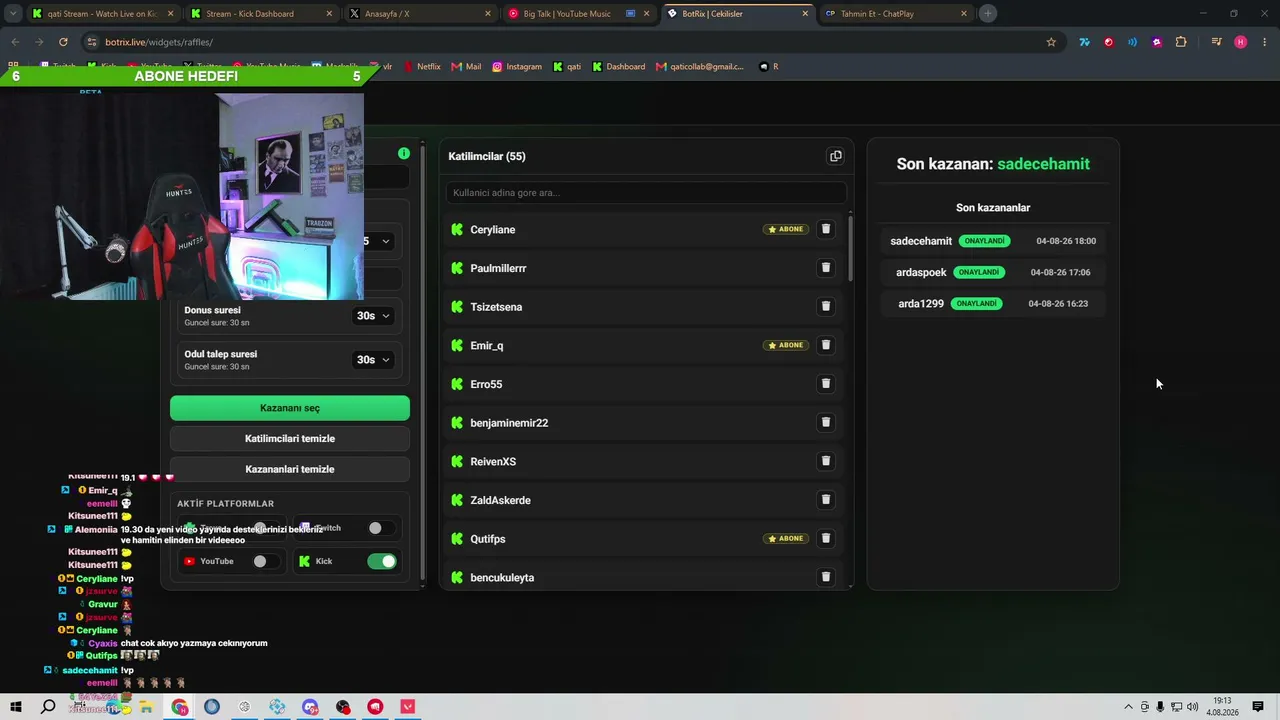This screenshot has height=720, width=1280.
Task: Delete Tsizetsena from the participants
Action: [826, 306]
